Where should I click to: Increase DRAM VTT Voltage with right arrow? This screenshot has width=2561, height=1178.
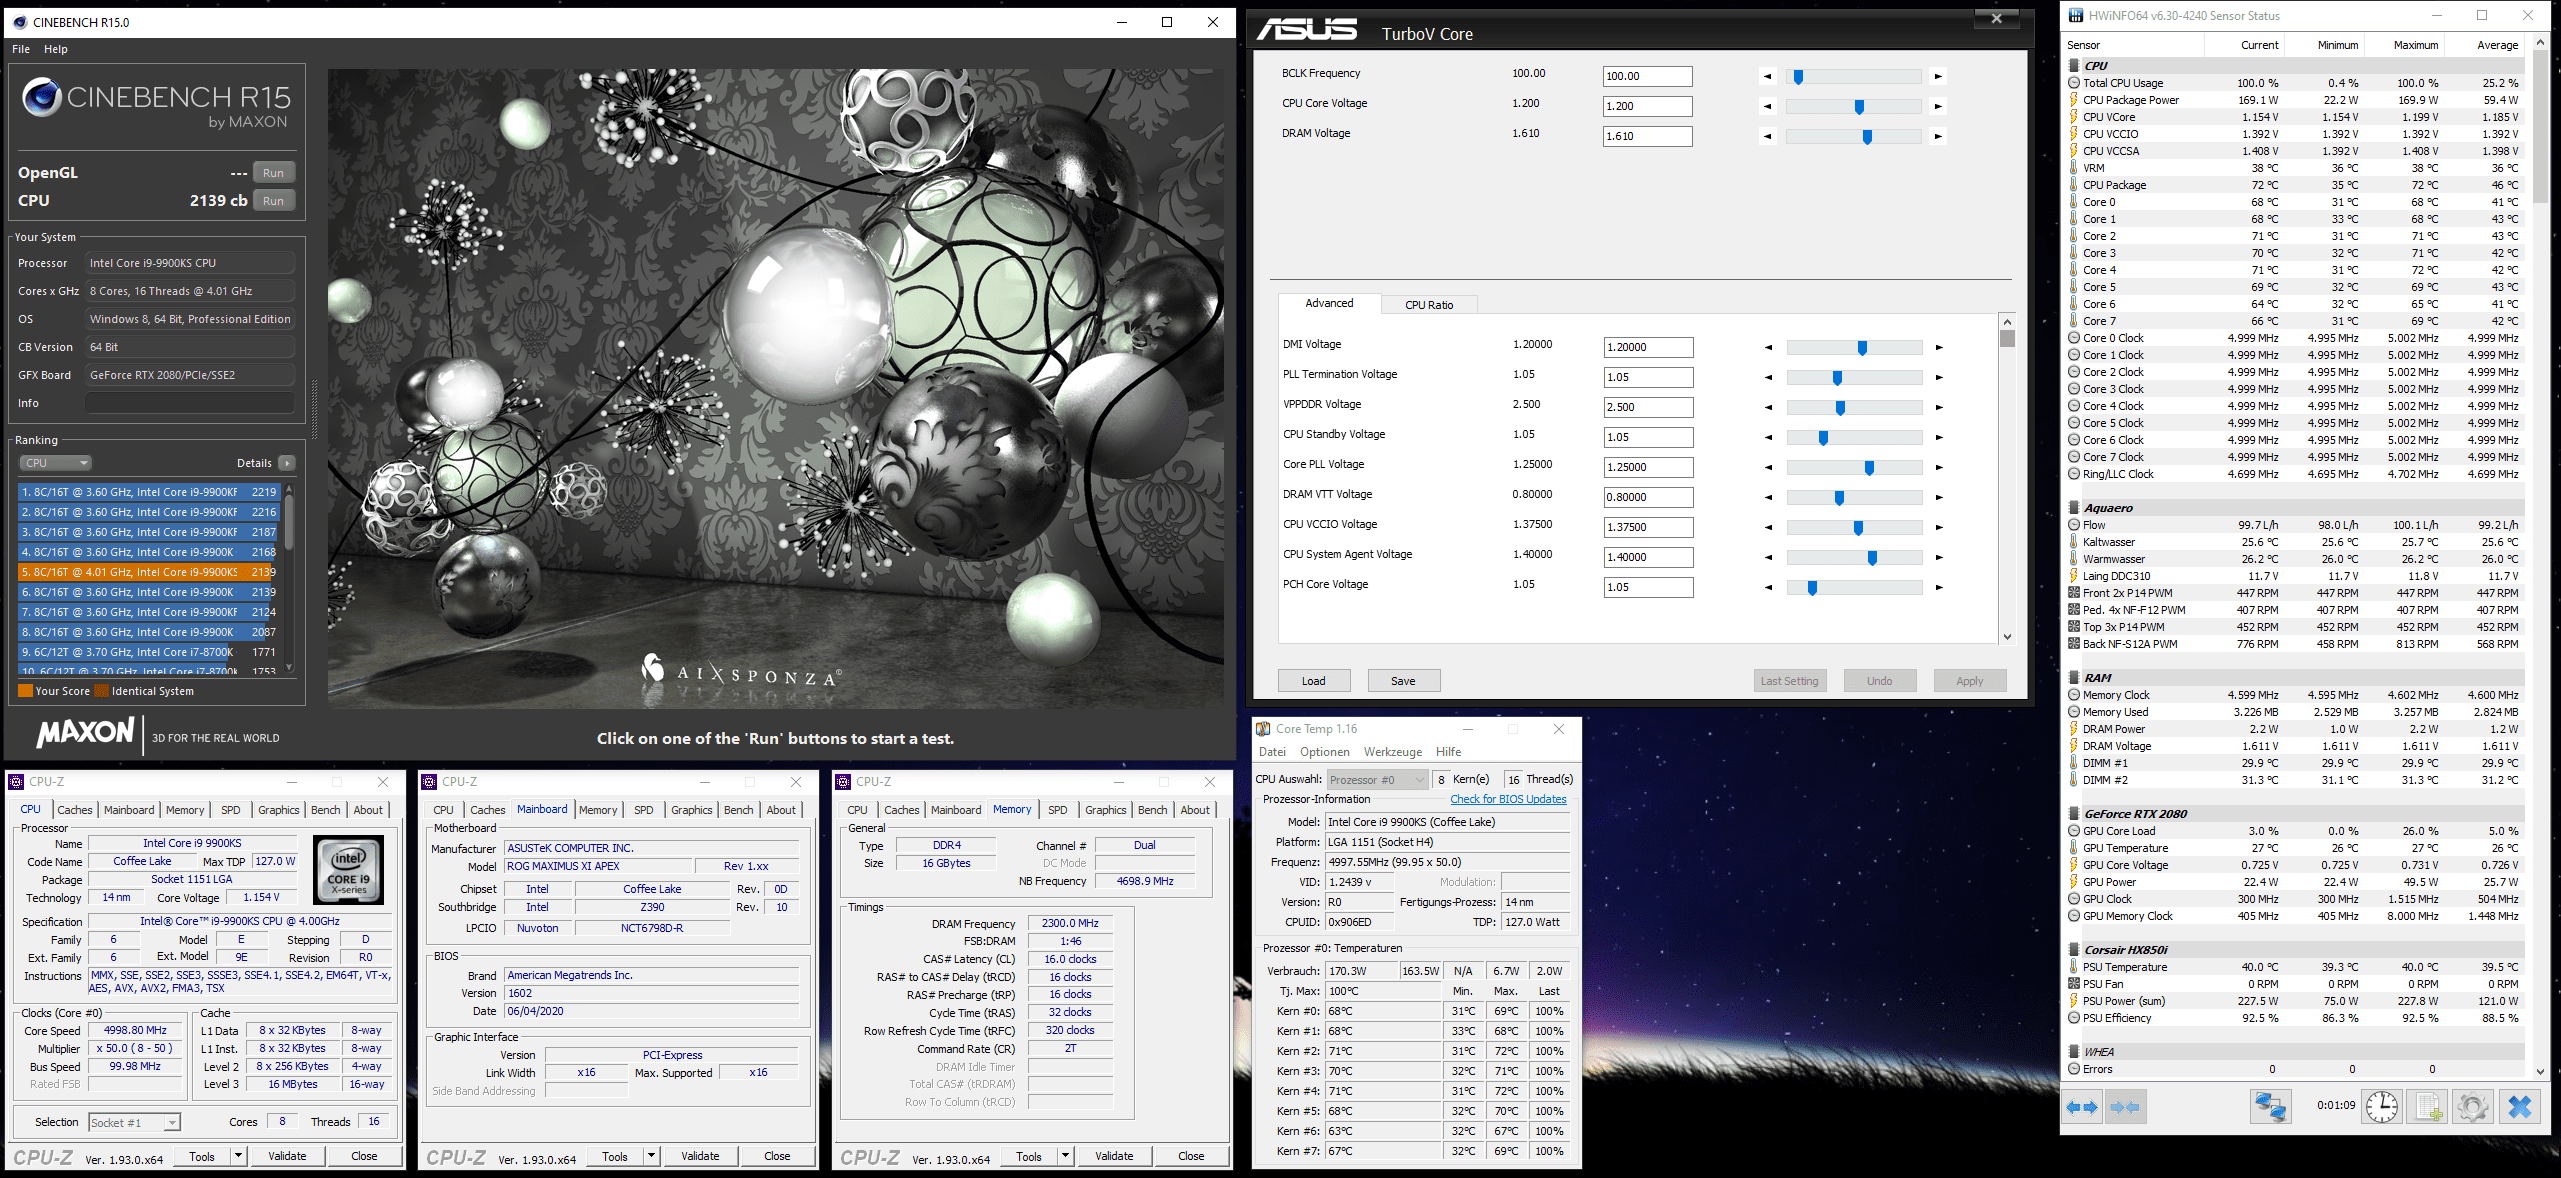click(x=1939, y=497)
